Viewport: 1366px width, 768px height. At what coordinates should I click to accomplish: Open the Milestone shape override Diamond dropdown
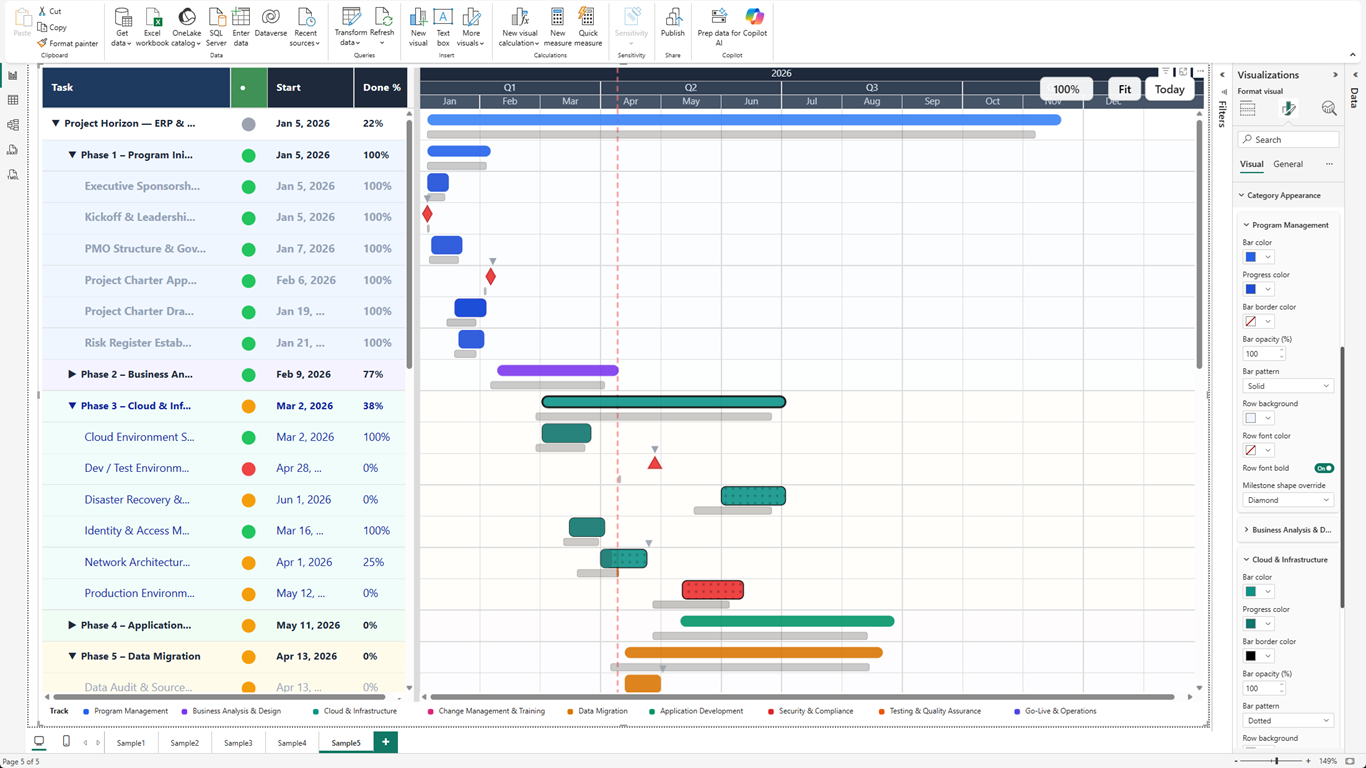point(1288,500)
